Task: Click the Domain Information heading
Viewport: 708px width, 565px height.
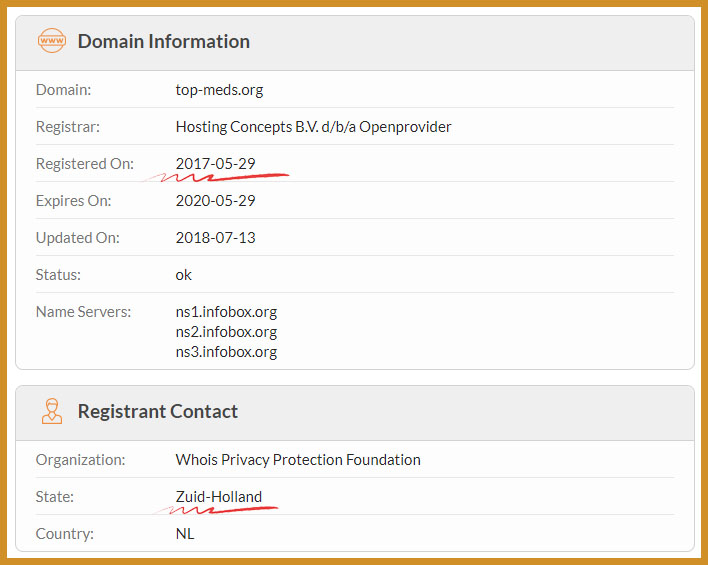Action: [x=163, y=41]
